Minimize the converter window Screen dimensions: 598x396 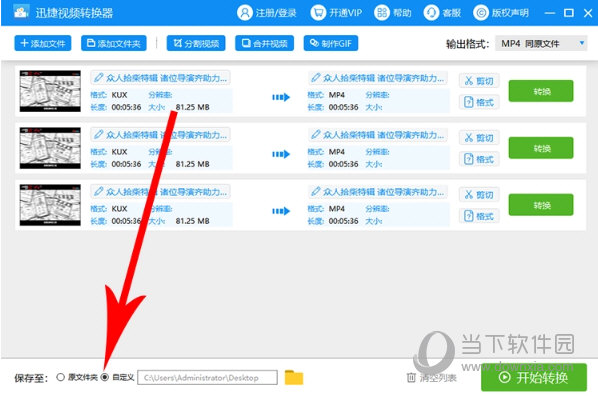click(550, 13)
